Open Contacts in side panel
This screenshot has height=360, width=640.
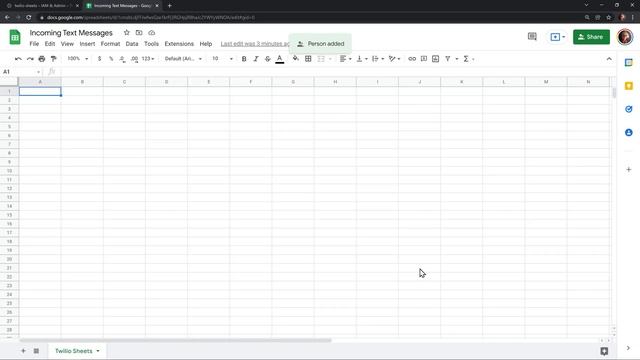pyautogui.click(x=629, y=132)
